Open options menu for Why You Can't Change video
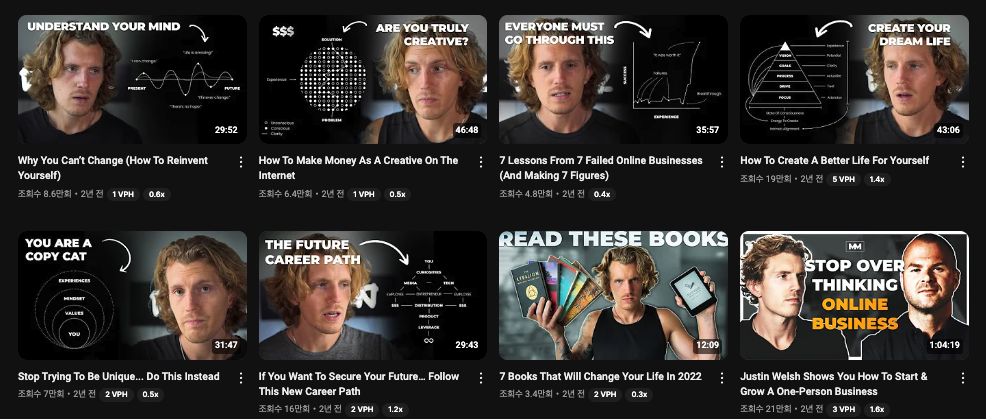Viewport: 986px width, 419px height. tap(240, 162)
